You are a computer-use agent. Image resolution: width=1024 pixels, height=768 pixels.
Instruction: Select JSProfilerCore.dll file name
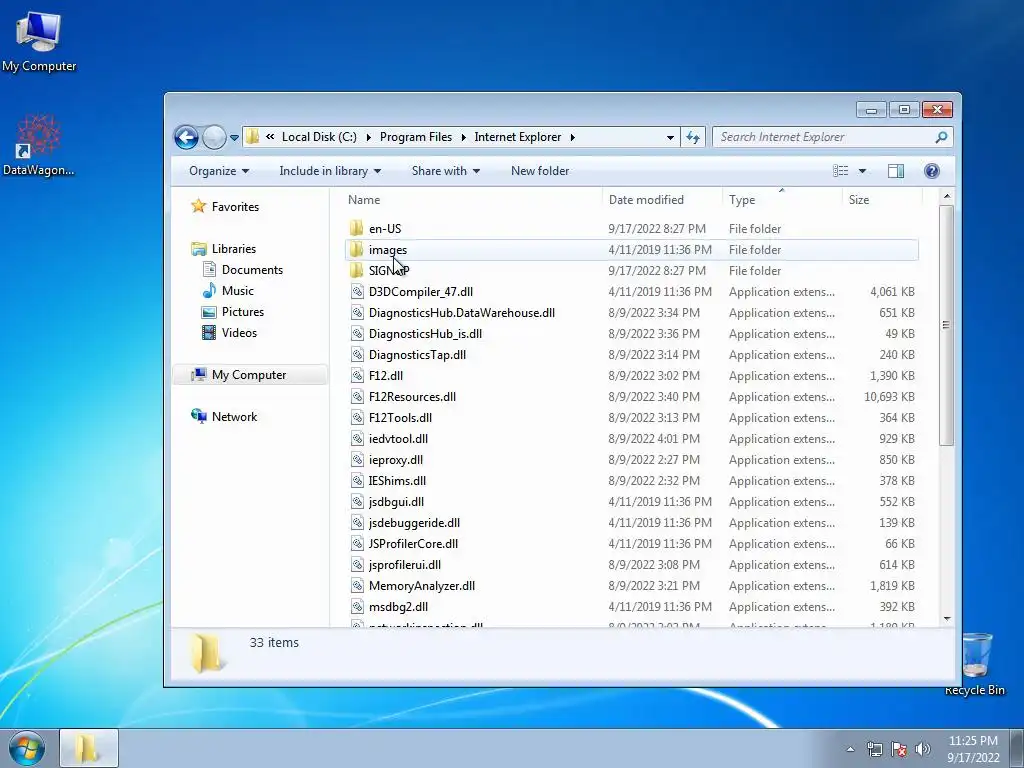click(x=413, y=543)
